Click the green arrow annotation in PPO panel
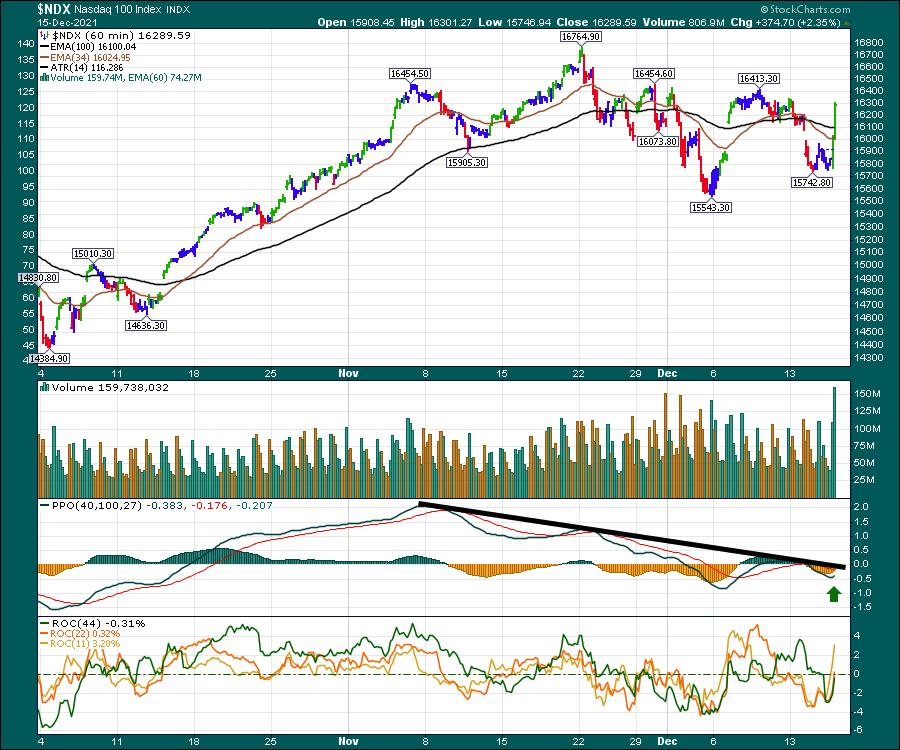This screenshot has height=750, width=900. [x=831, y=596]
